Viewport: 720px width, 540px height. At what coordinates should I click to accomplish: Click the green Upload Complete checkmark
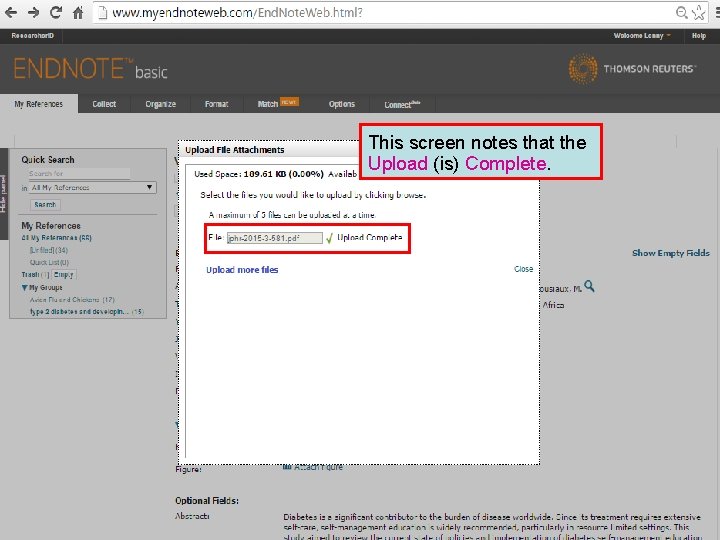(329, 238)
